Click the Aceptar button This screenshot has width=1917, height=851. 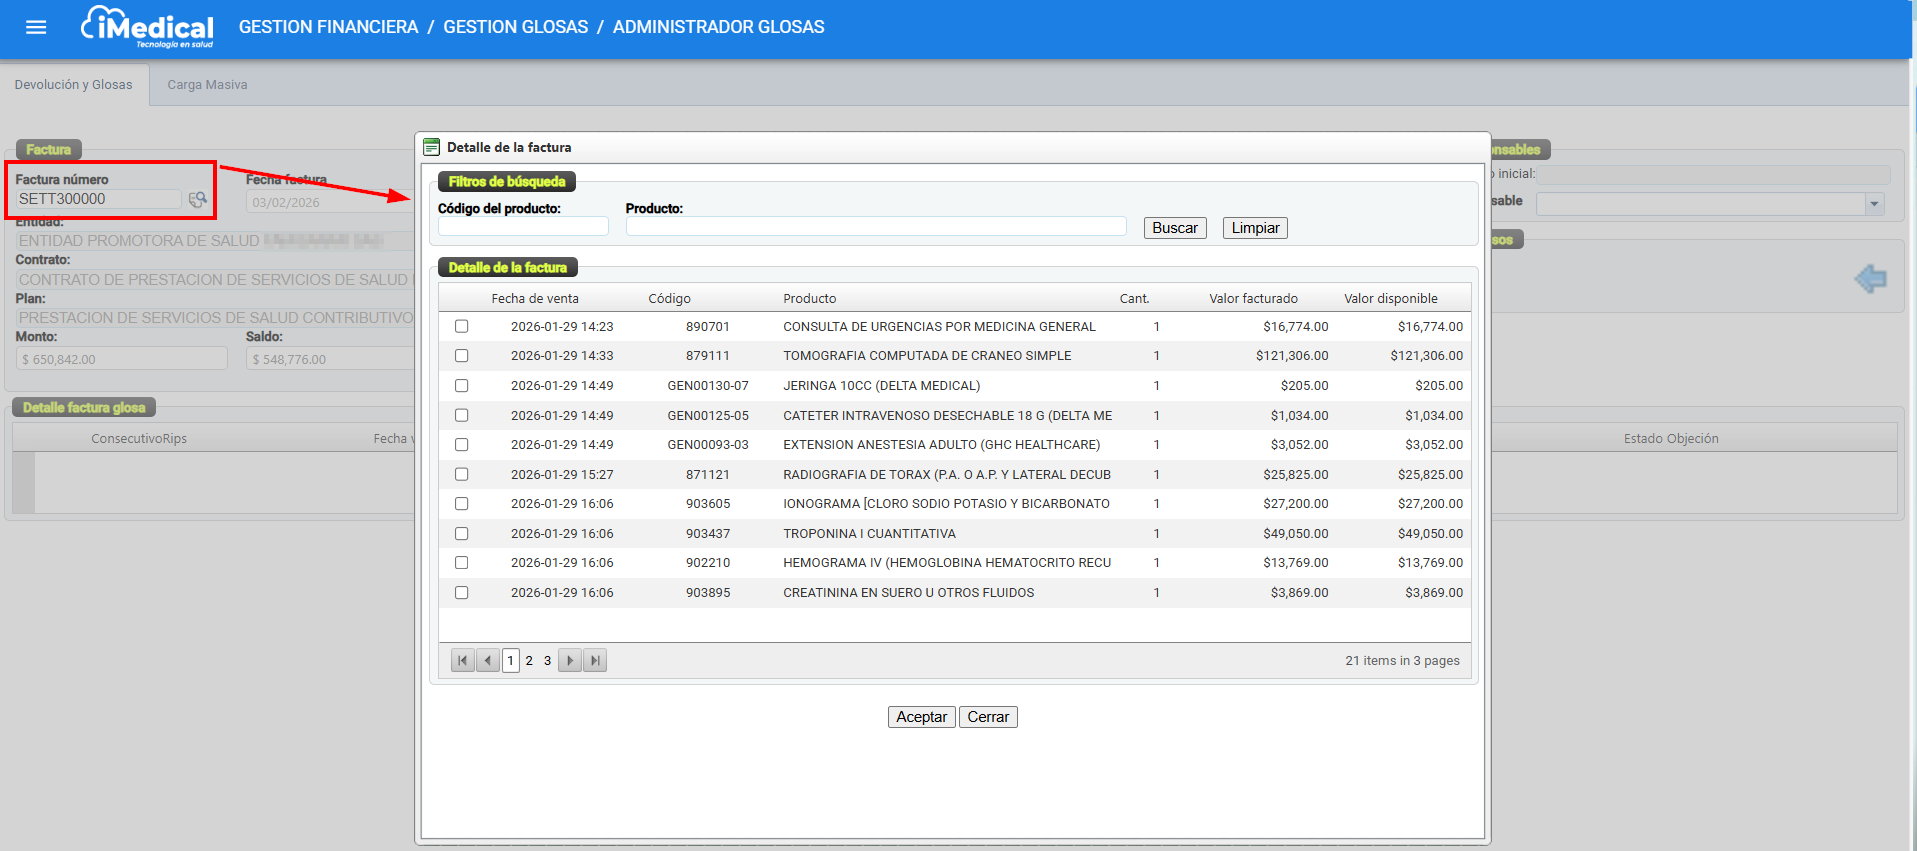coord(921,717)
